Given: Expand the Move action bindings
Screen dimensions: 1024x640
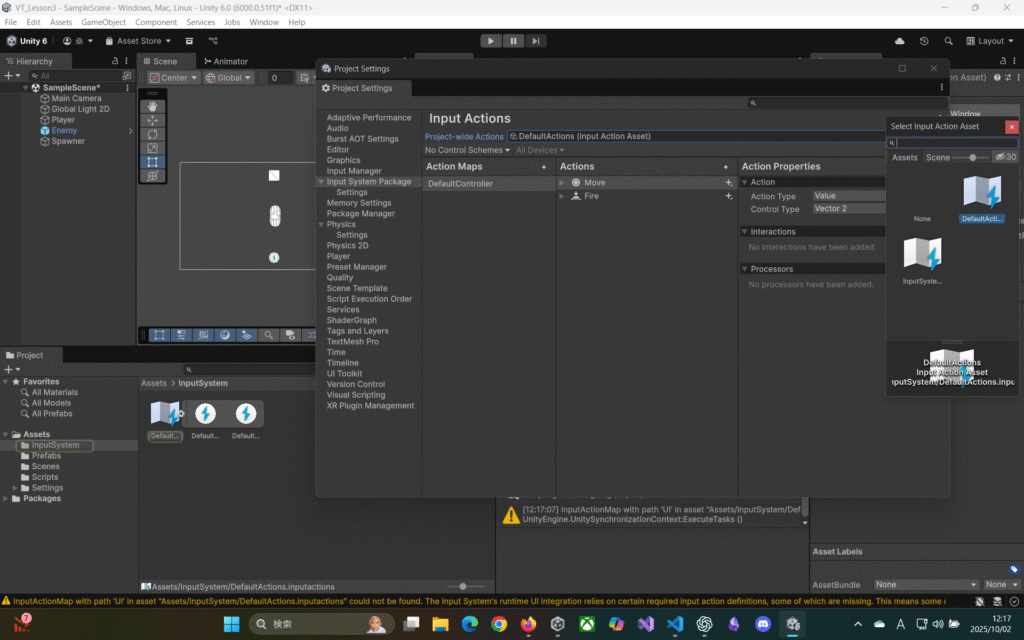Looking at the screenshot, I should click(x=563, y=183).
